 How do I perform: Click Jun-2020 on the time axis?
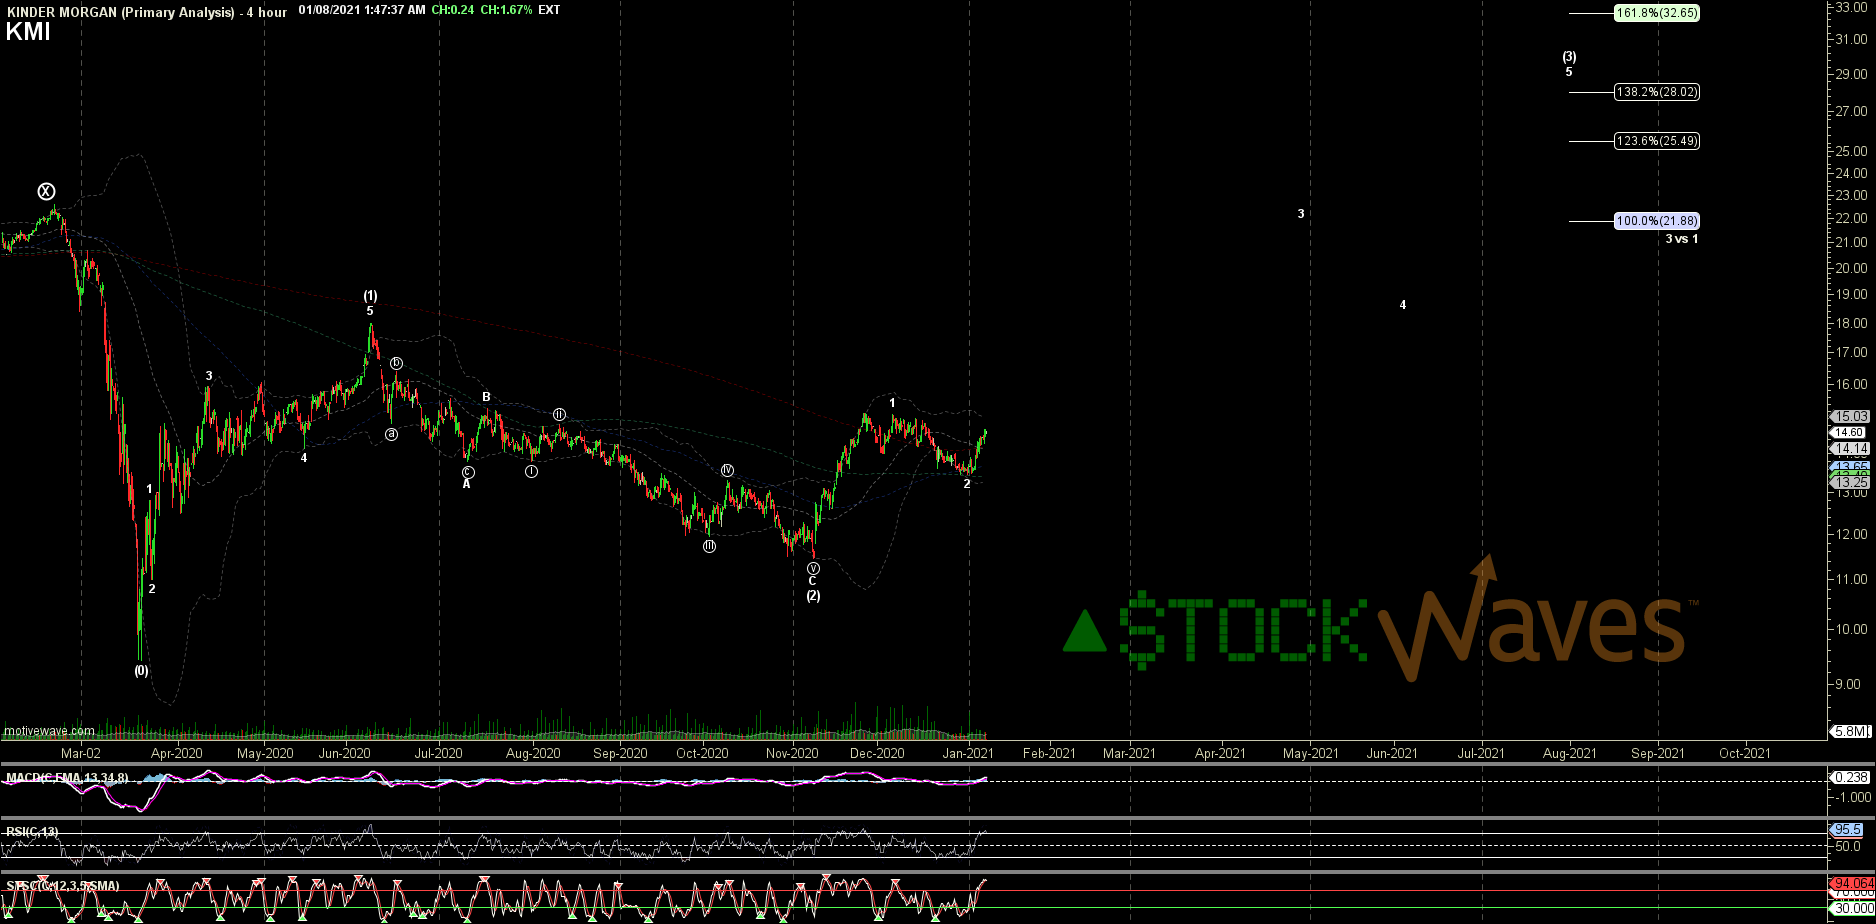(345, 753)
